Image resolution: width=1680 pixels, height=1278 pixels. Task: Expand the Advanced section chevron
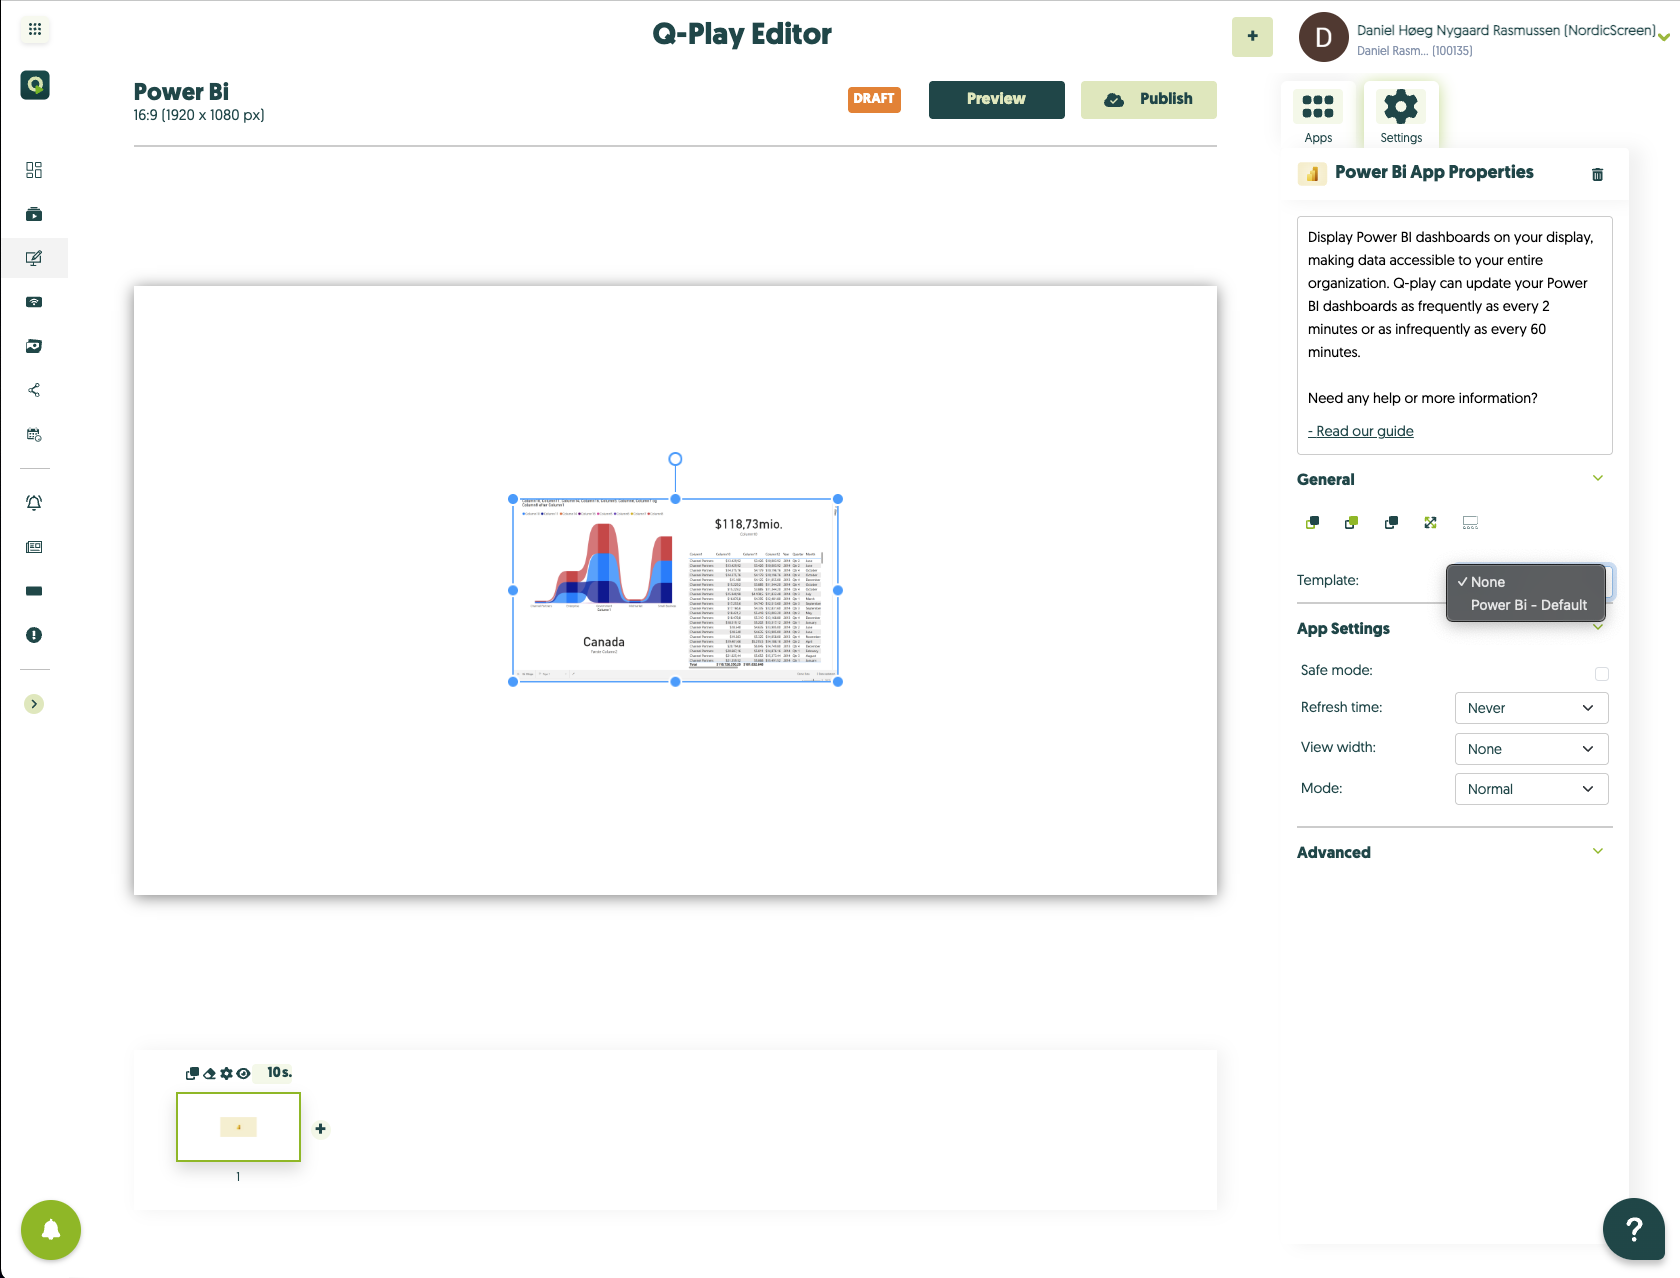[x=1598, y=851]
